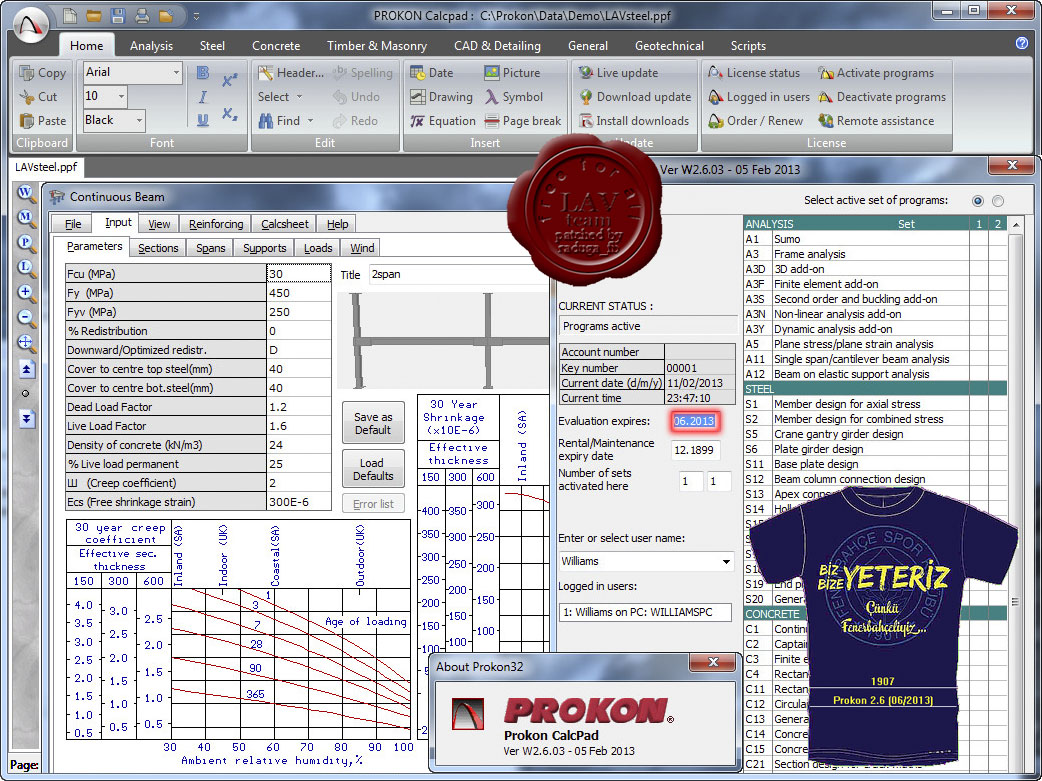Toggle Underline formatting
This screenshot has height=781, width=1042.
pos(203,120)
